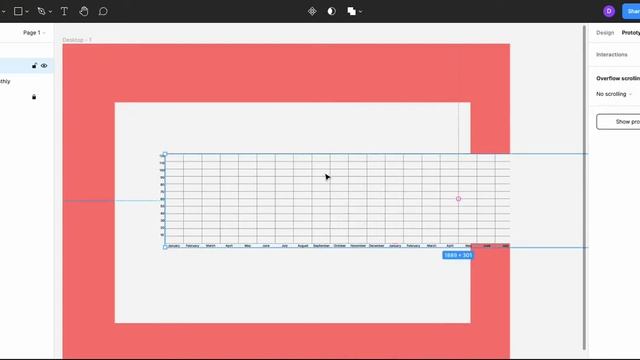640x360 pixels.
Task: Open the Boolean operations dropdown arrow
Action: pyautogui.click(x=360, y=12)
